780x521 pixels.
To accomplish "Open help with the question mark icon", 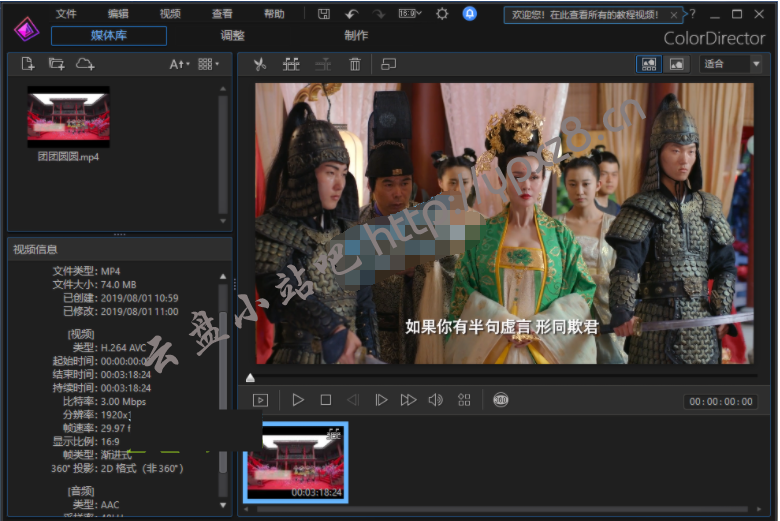I will click(692, 14).
